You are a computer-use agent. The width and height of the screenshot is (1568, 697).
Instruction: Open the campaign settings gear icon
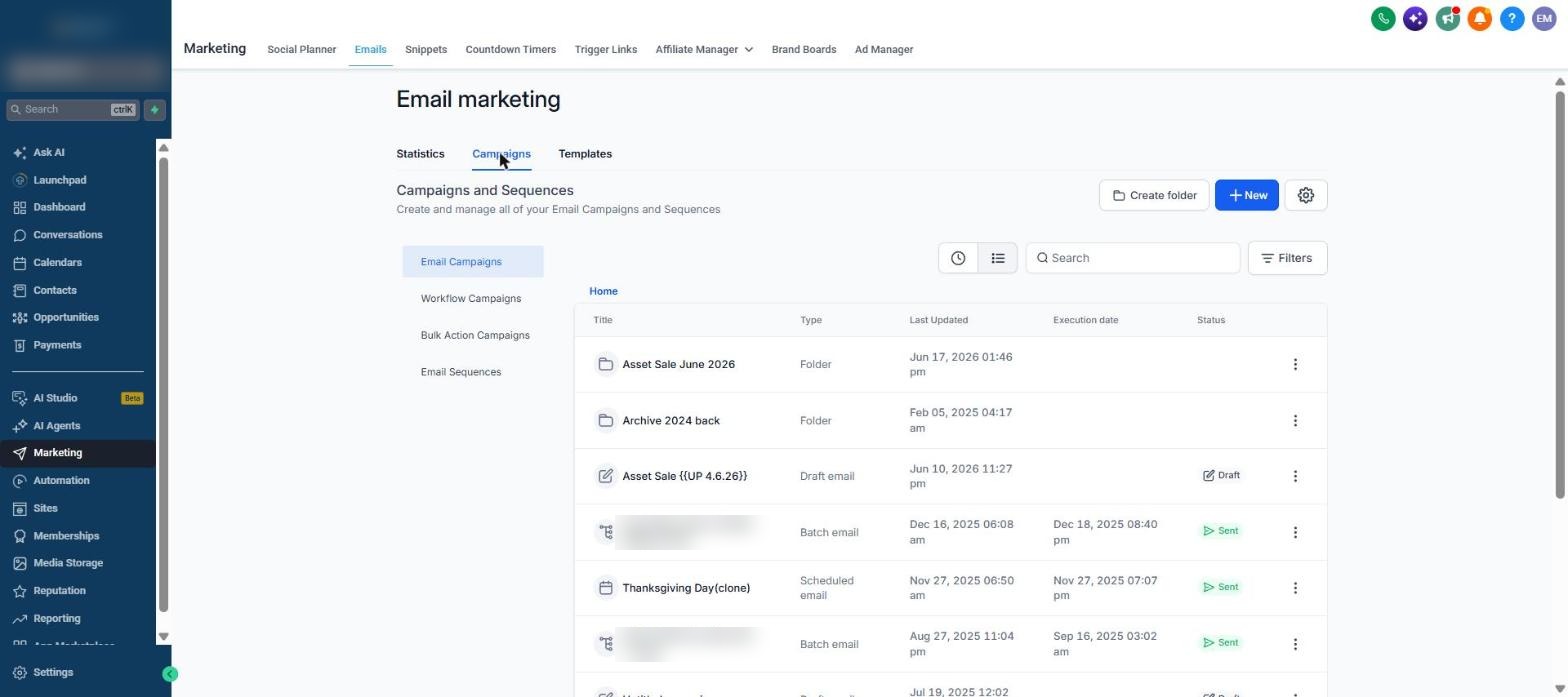pos(1305,195)
